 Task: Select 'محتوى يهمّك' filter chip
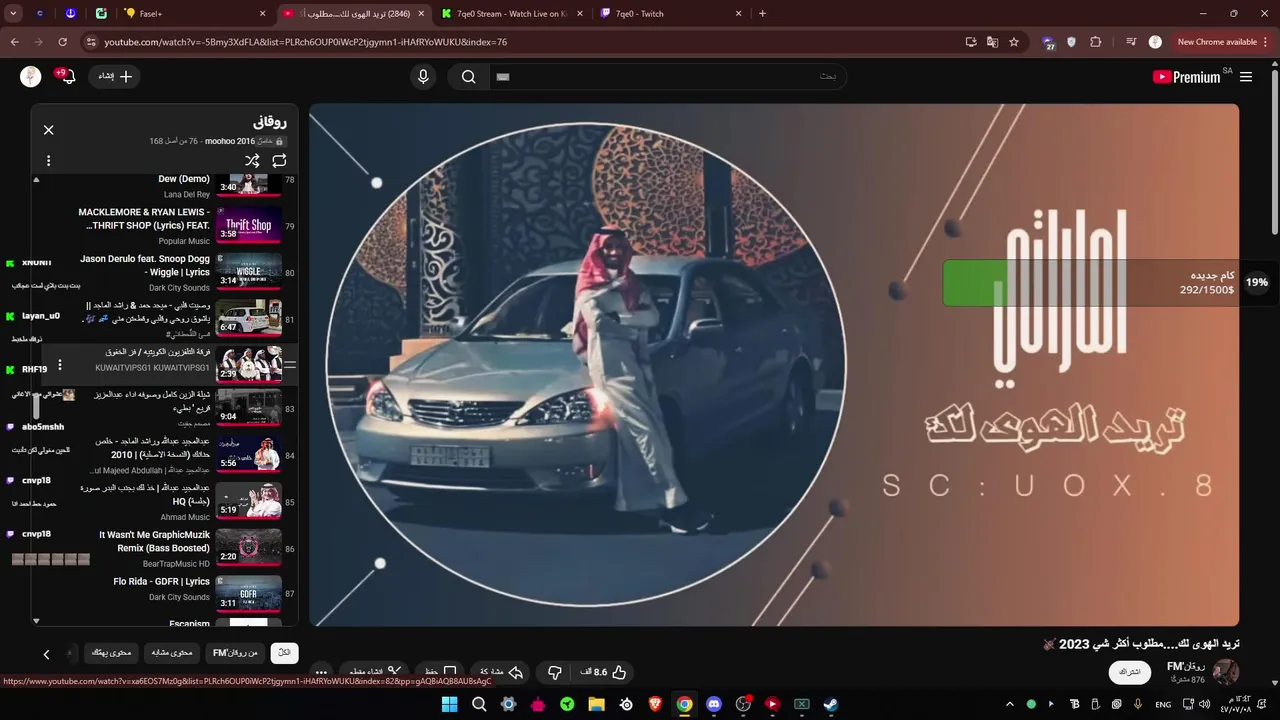click(111, 653)
